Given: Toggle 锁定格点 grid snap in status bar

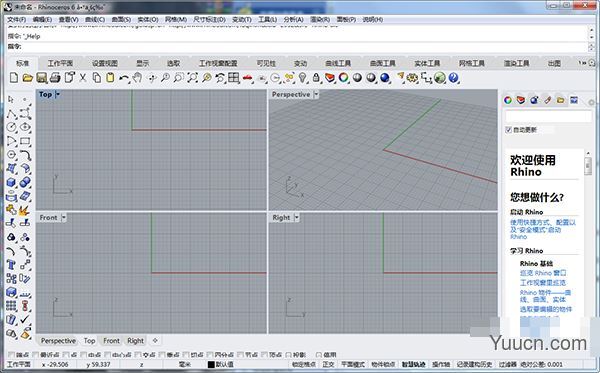Looking at the screenshot, I should coord(303,365).
